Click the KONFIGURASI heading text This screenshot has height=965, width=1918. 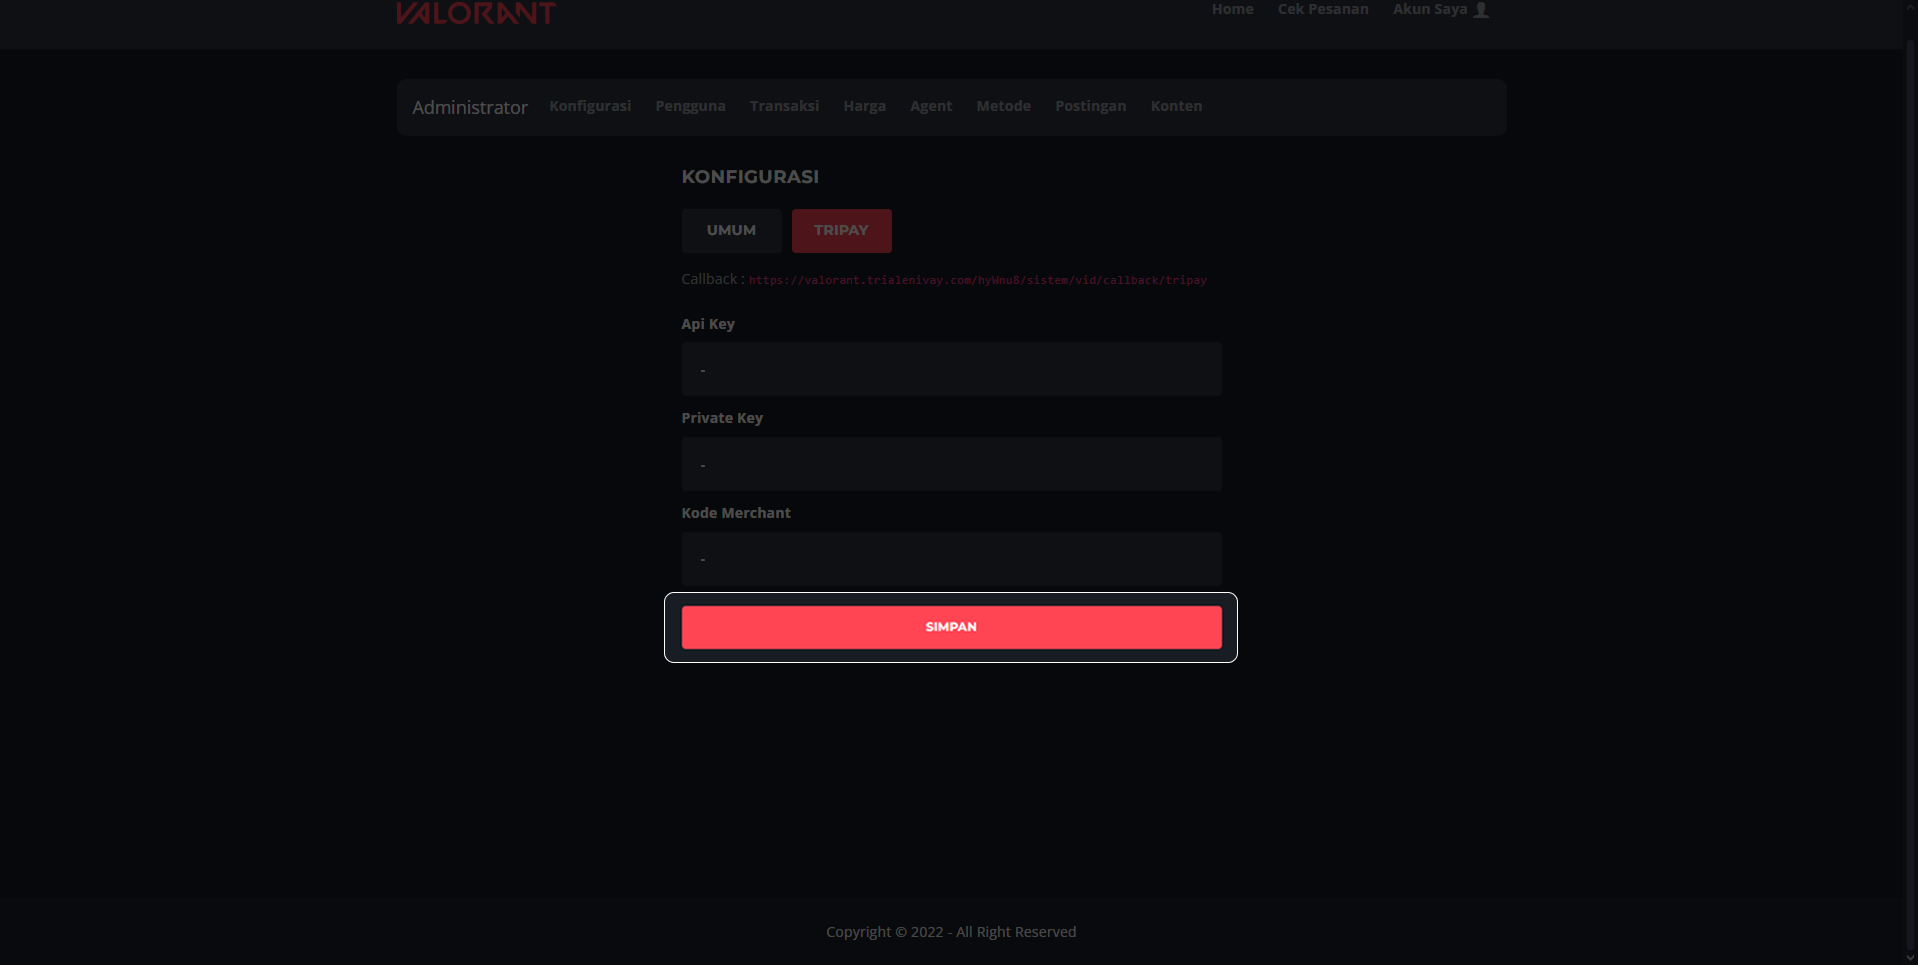750,177
